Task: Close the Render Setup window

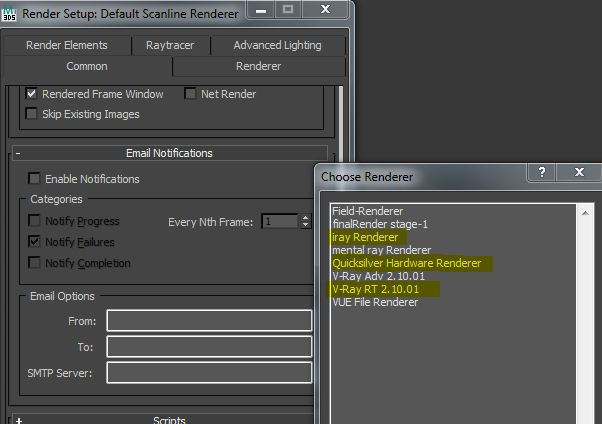Action: click(325, 10)
